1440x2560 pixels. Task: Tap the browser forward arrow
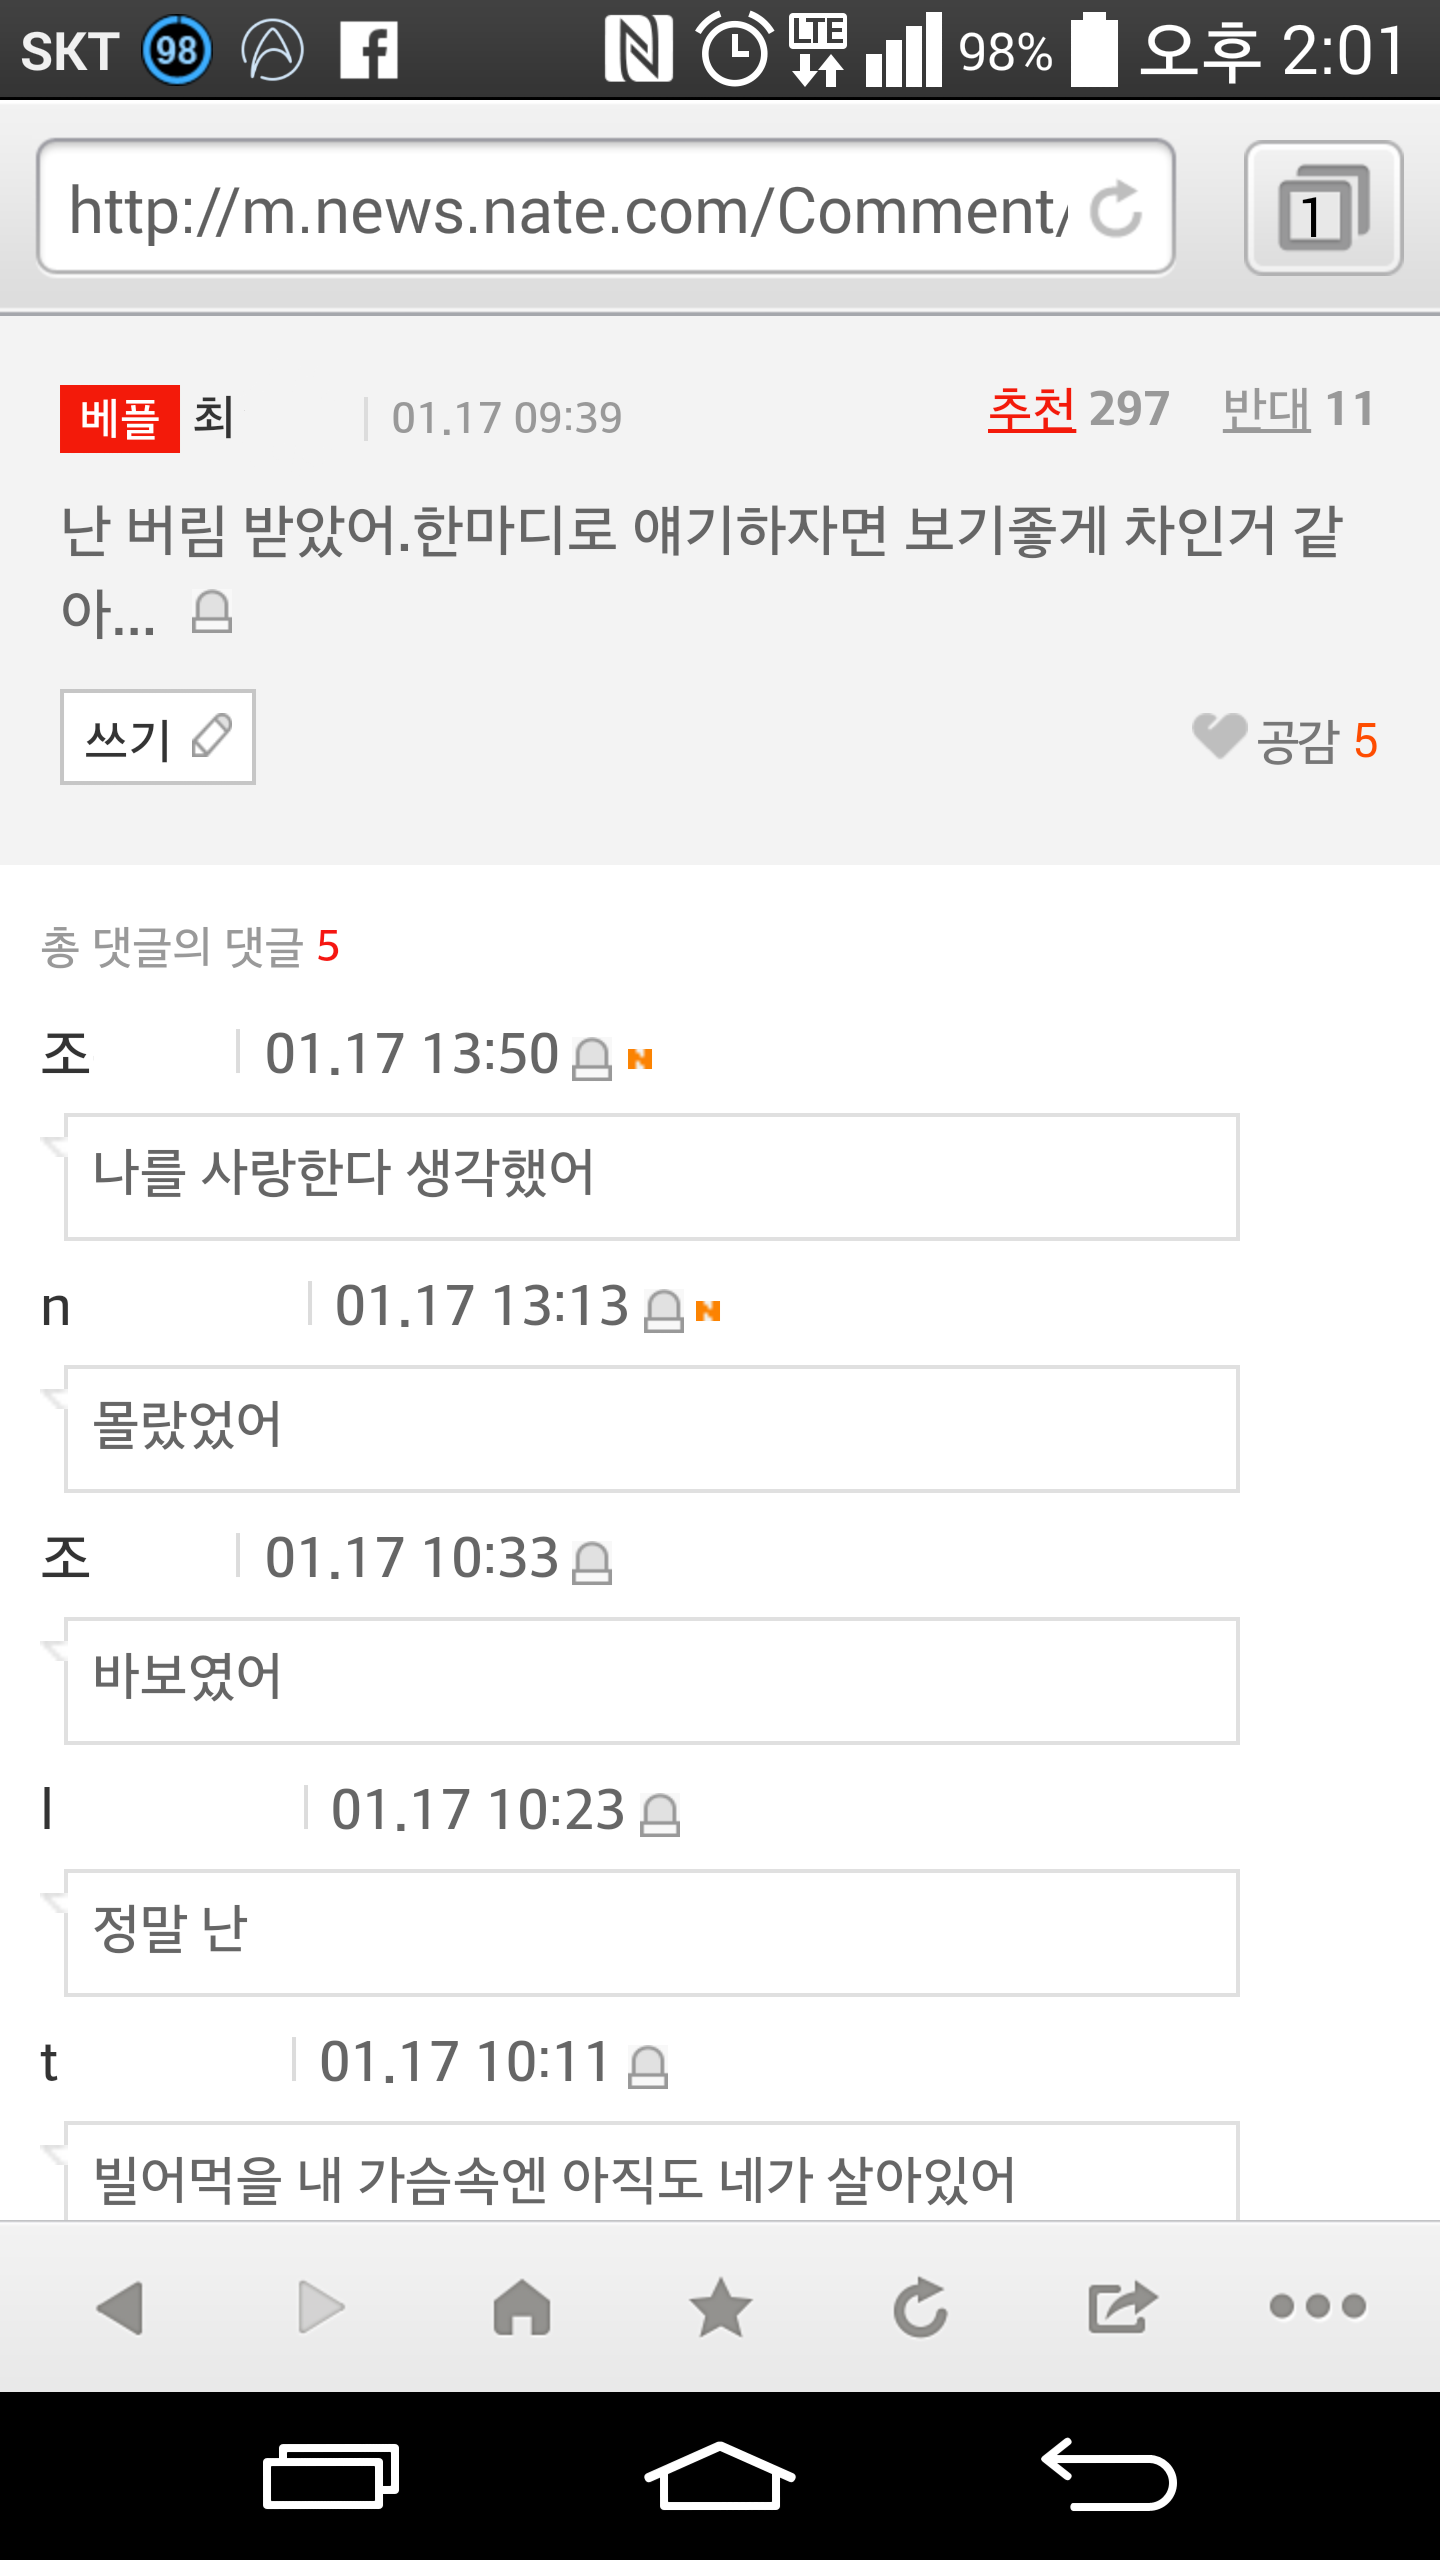point(321,2307)
